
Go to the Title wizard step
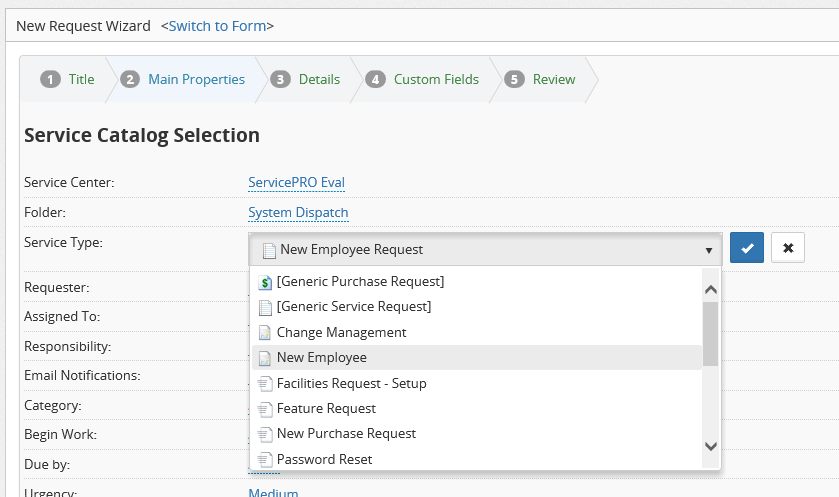coord(68,80)
